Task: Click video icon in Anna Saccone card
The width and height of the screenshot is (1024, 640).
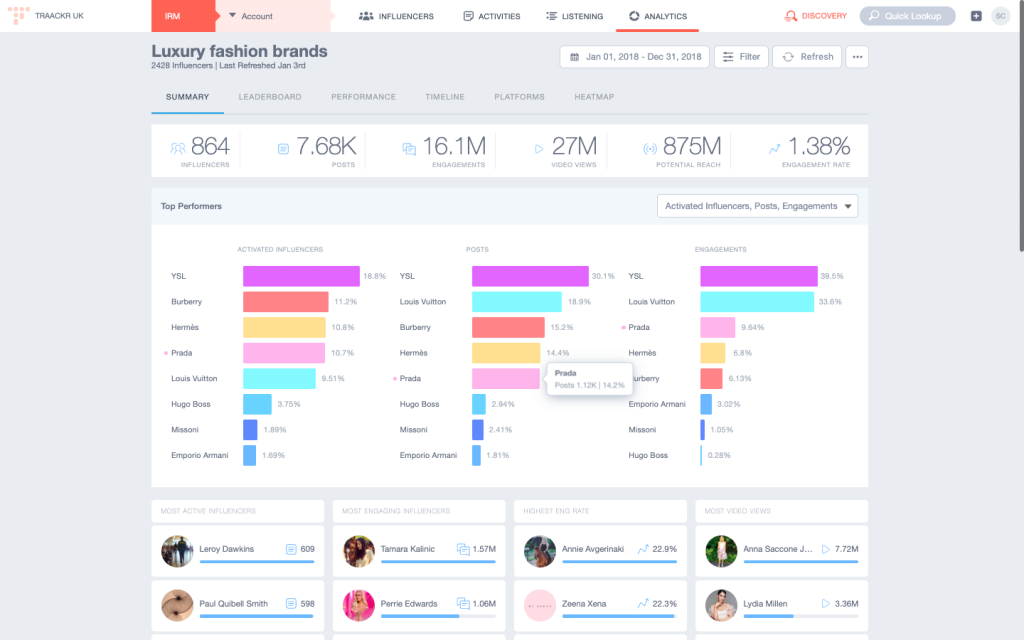Action: tap(825, 549)
